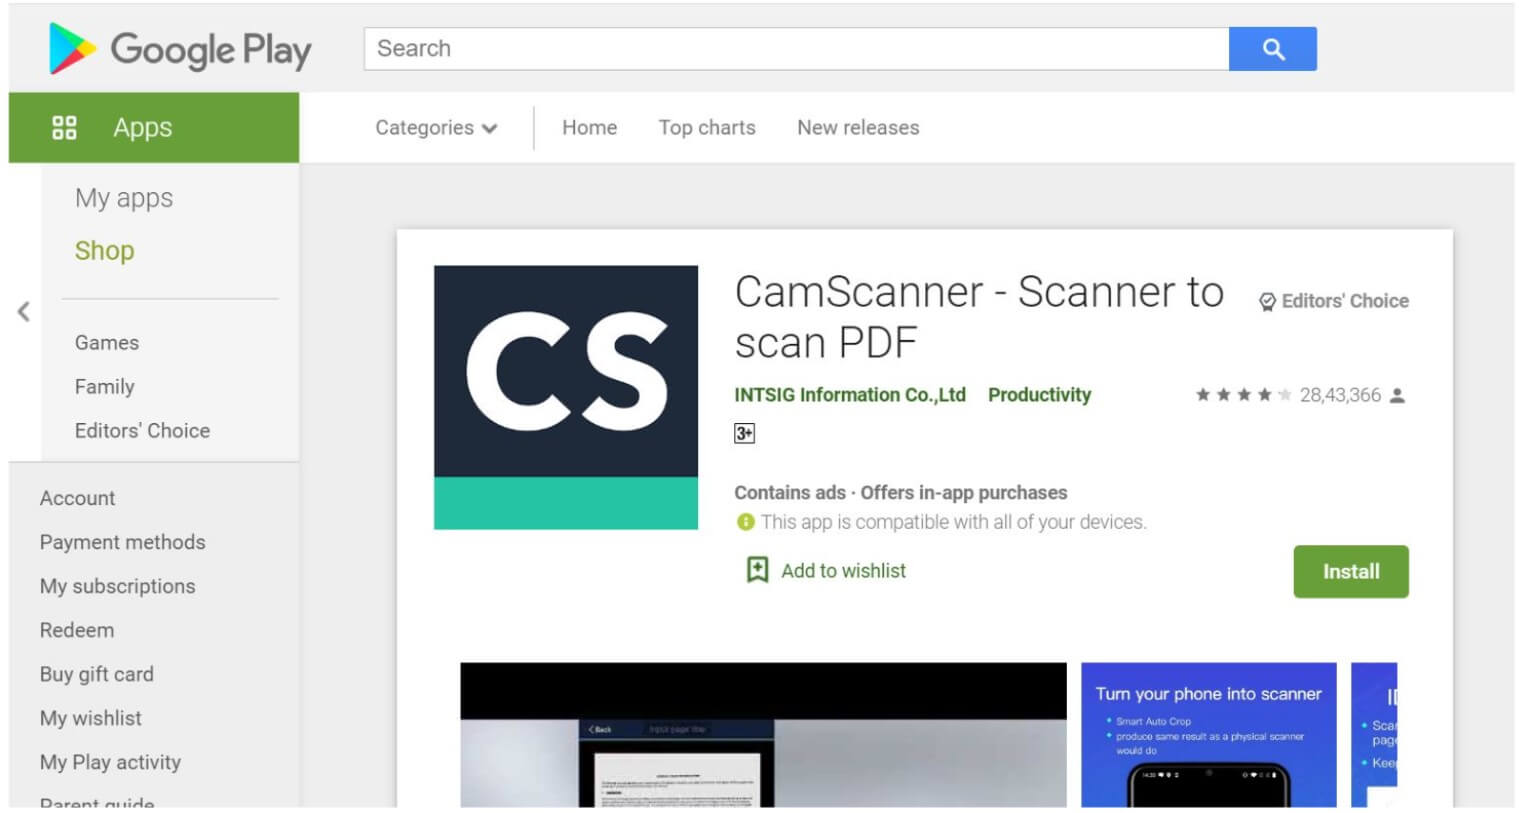Click the reviewer count person icon
Screen dimensions: 1519x813
click(x=1398, y=395)
